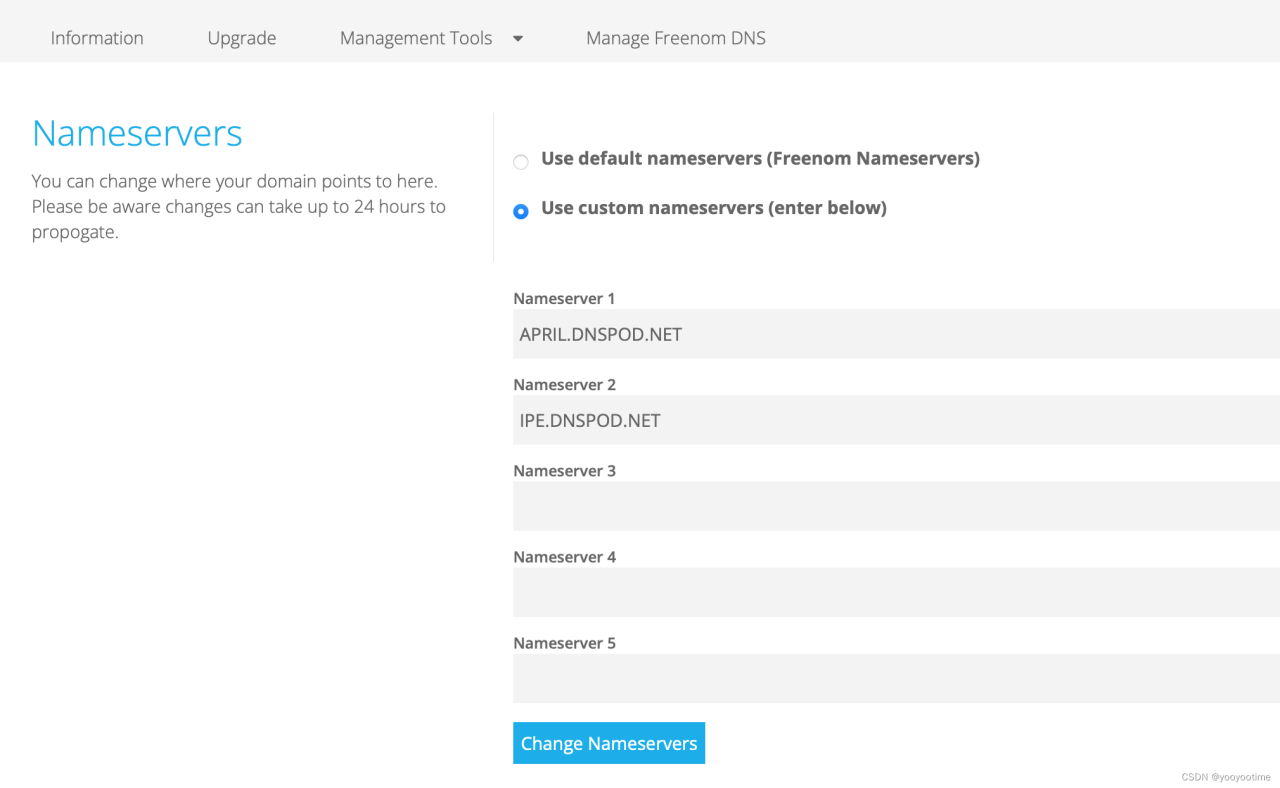Screen dimensions: 1280x788
Task: Click the empty Nameserver 5 input field
Action: click(896, 678)
